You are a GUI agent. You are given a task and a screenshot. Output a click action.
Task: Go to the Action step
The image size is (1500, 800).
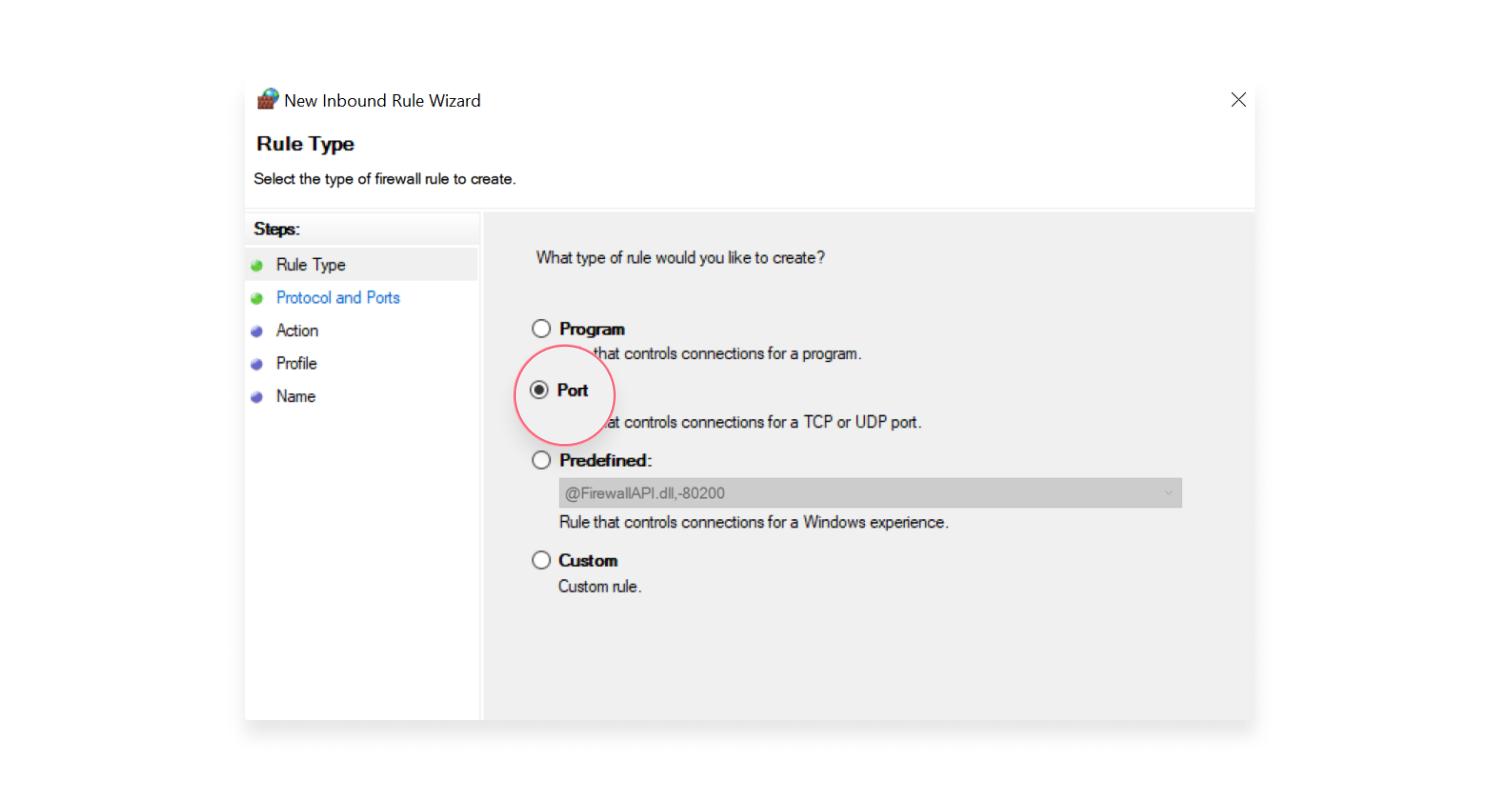(x=297, y=331)
